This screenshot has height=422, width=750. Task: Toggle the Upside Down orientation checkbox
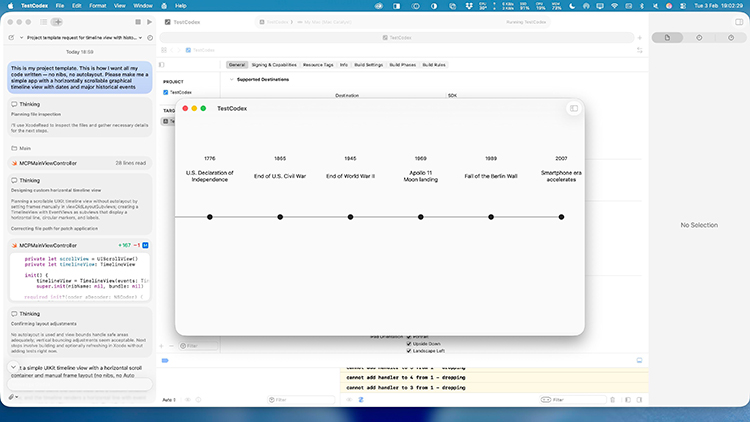point(409,343)
